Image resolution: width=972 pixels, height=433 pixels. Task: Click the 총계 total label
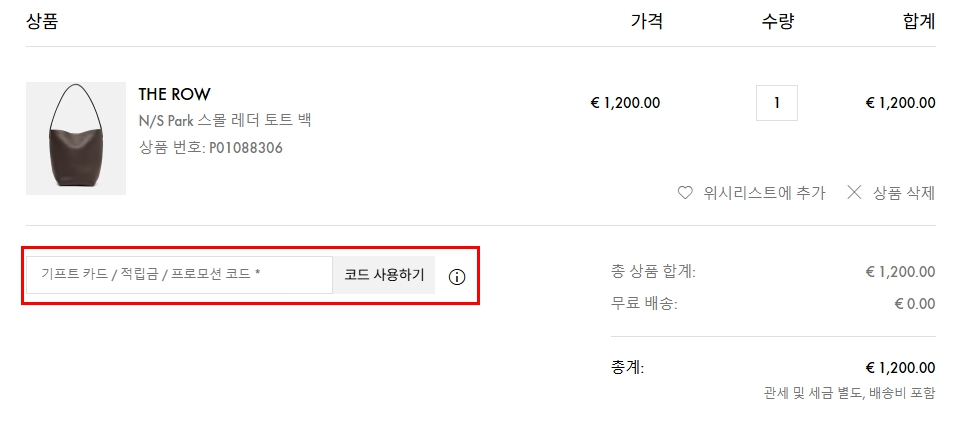point(627,367)
